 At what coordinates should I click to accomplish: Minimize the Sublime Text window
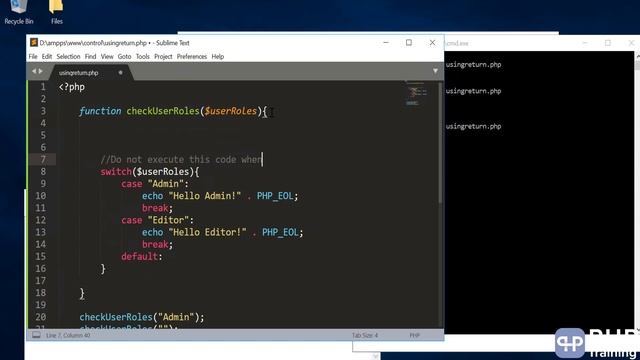click(x=386, y=42)
